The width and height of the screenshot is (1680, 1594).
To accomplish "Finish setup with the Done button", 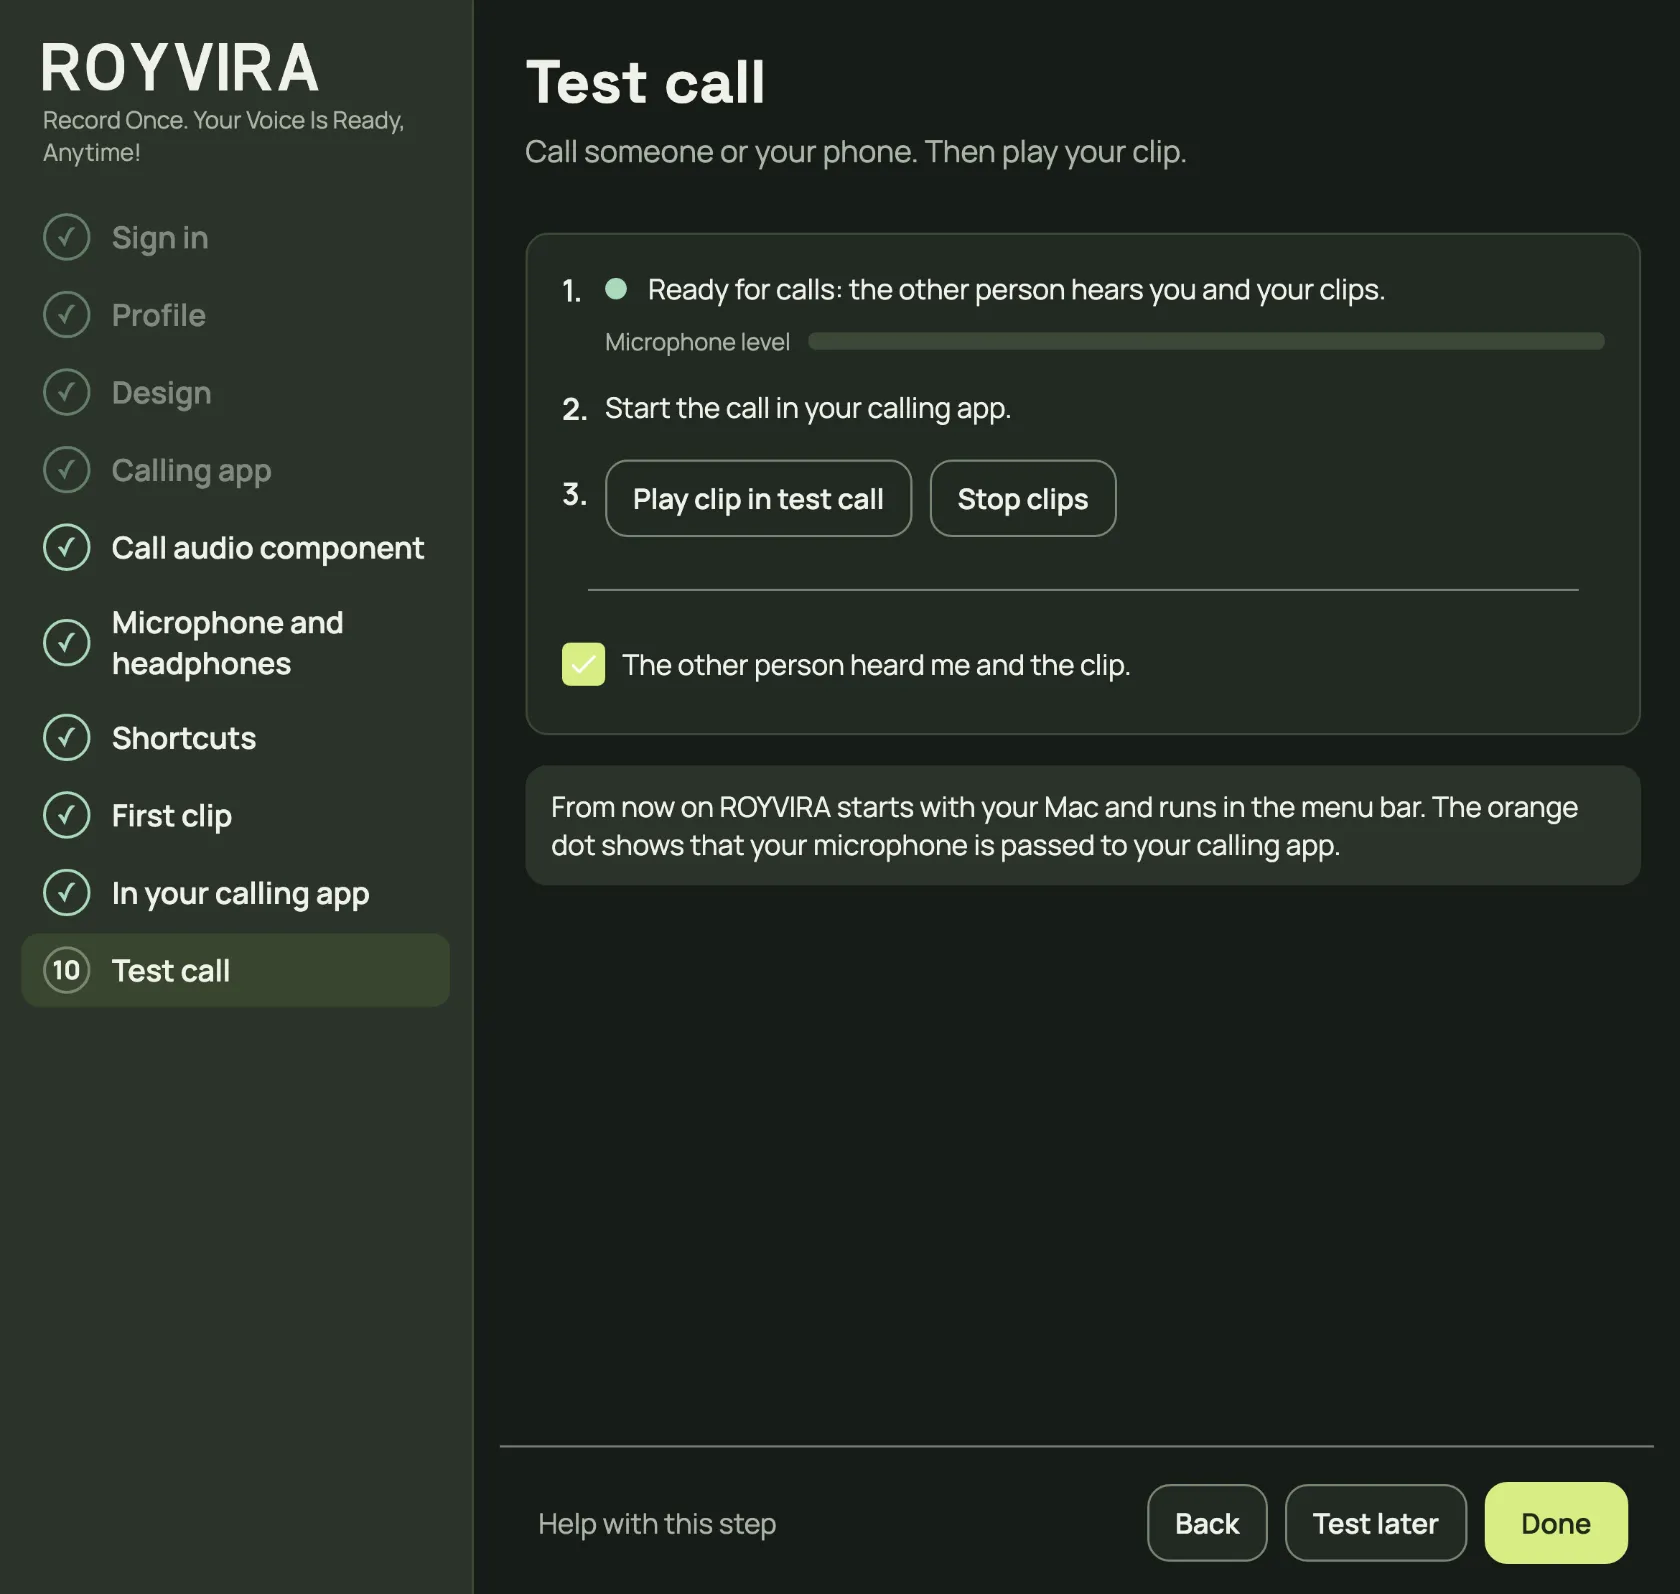I will point(1556,1523).
